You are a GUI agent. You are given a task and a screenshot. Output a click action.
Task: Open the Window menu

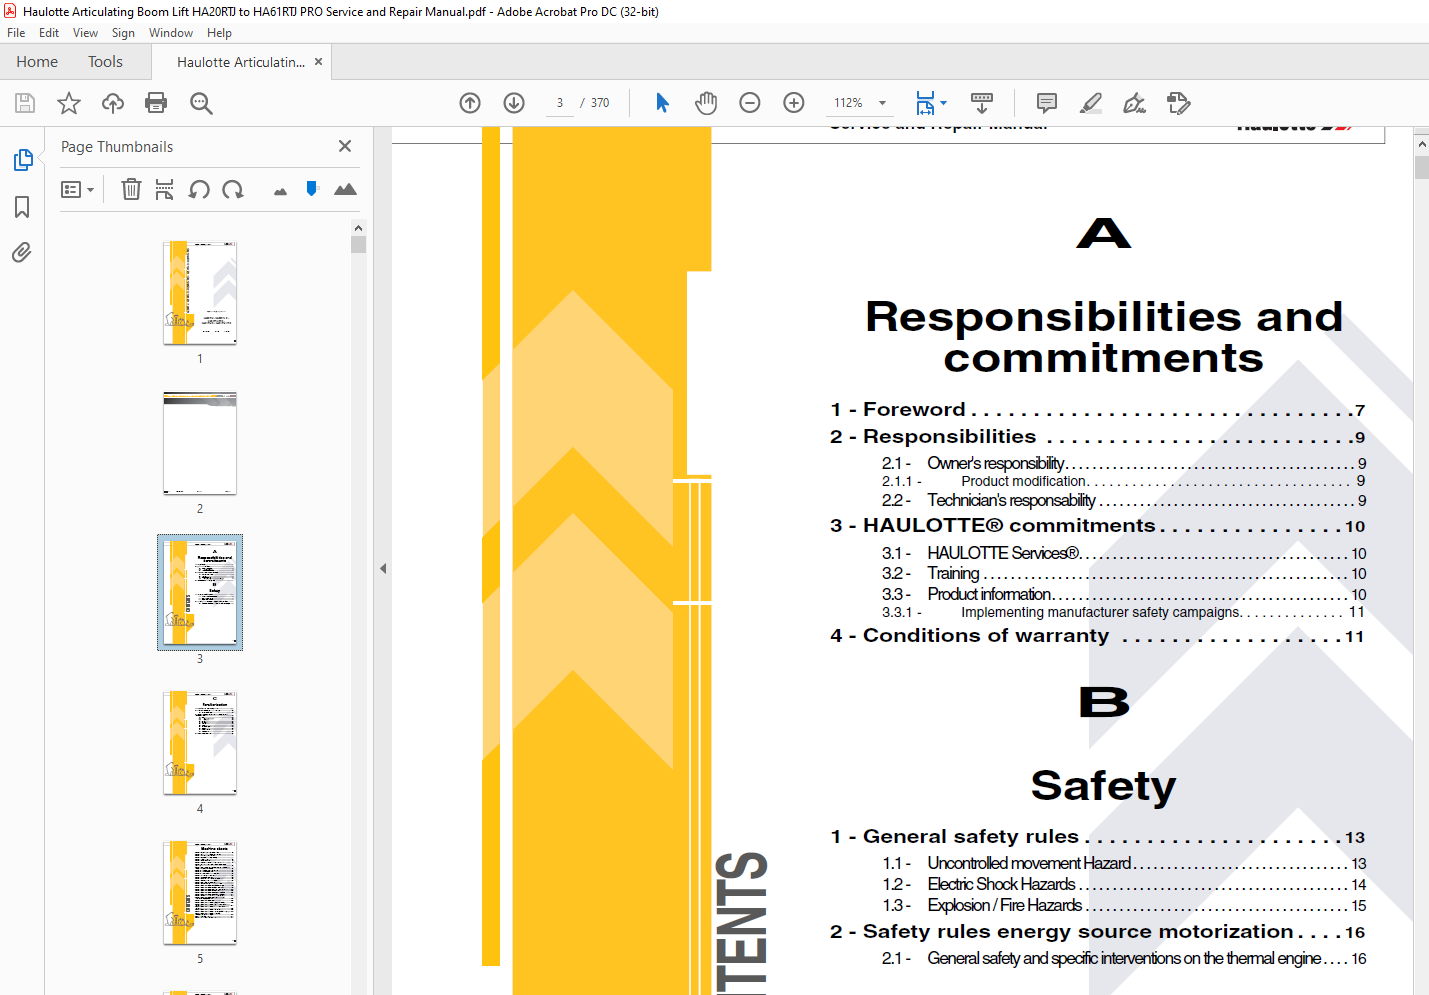click(x=171, y=33)
